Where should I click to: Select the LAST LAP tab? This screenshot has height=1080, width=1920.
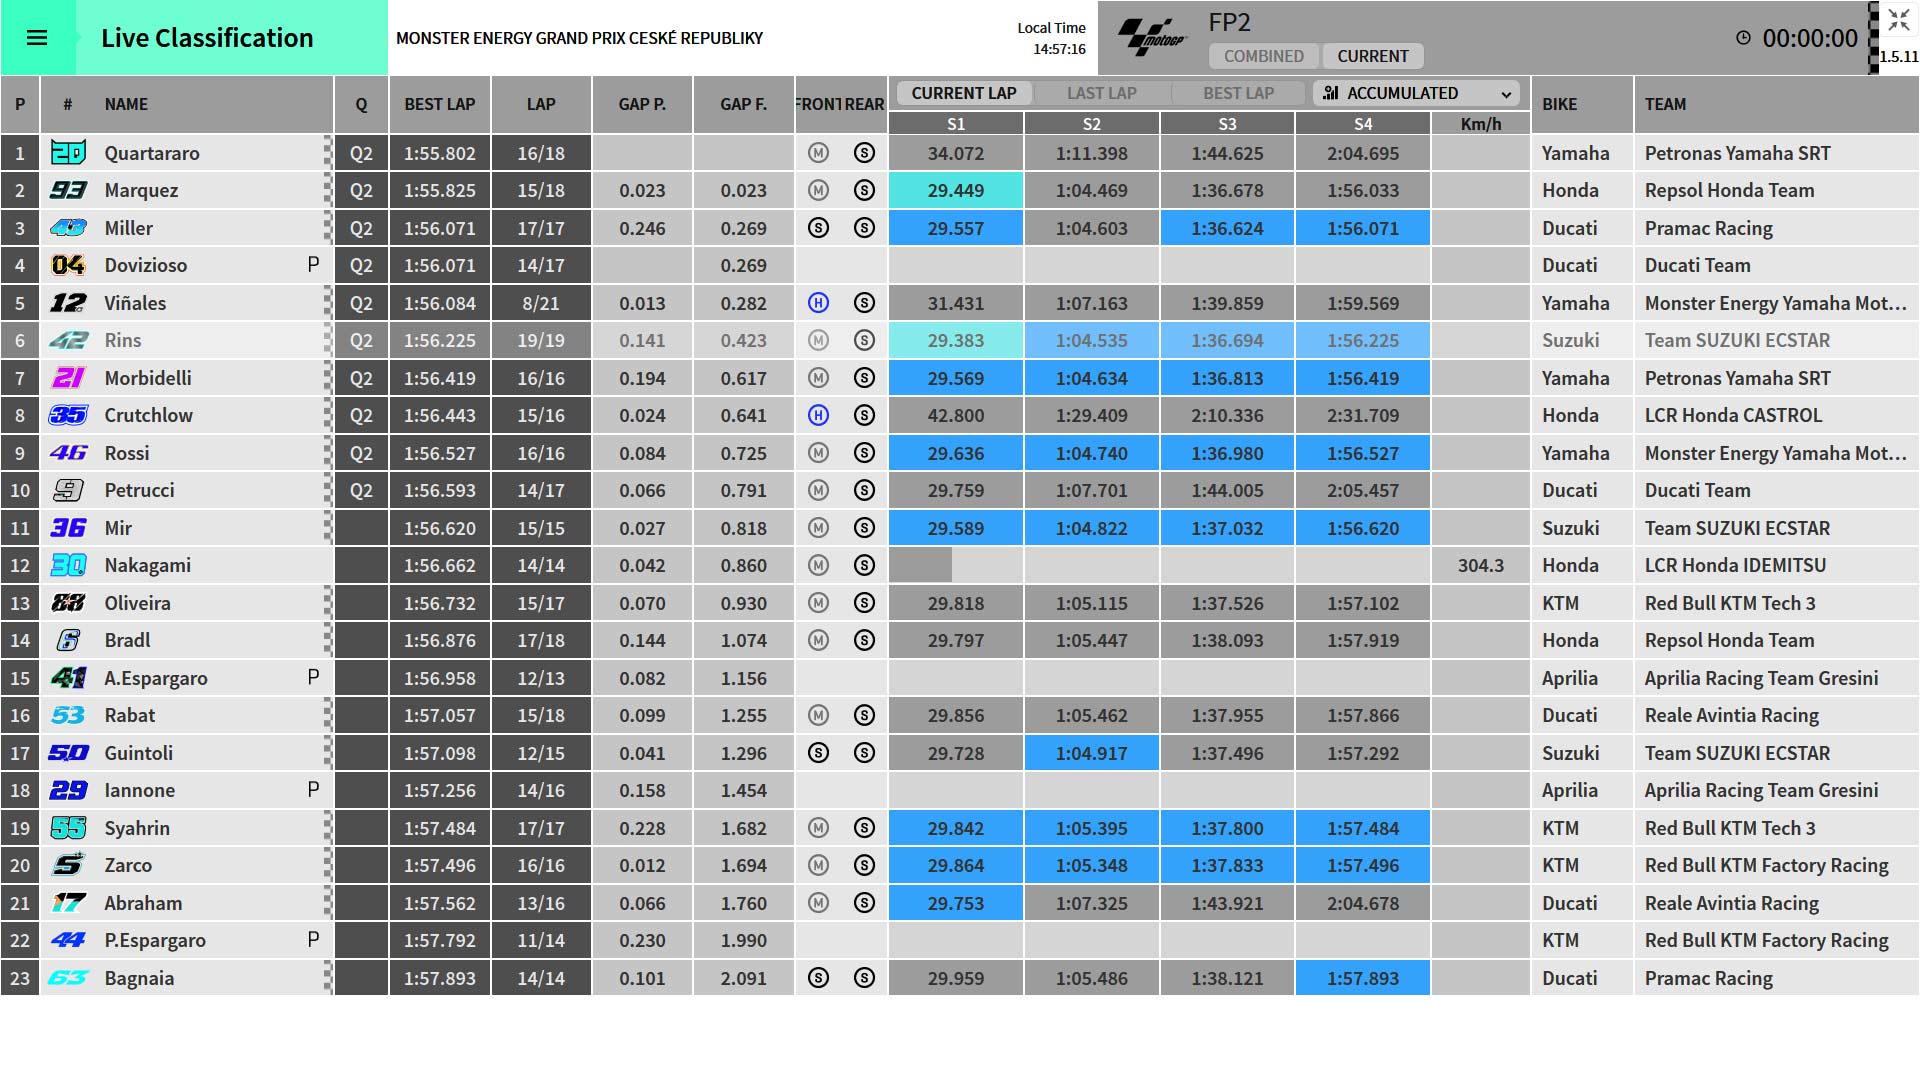coord(1101,93)
